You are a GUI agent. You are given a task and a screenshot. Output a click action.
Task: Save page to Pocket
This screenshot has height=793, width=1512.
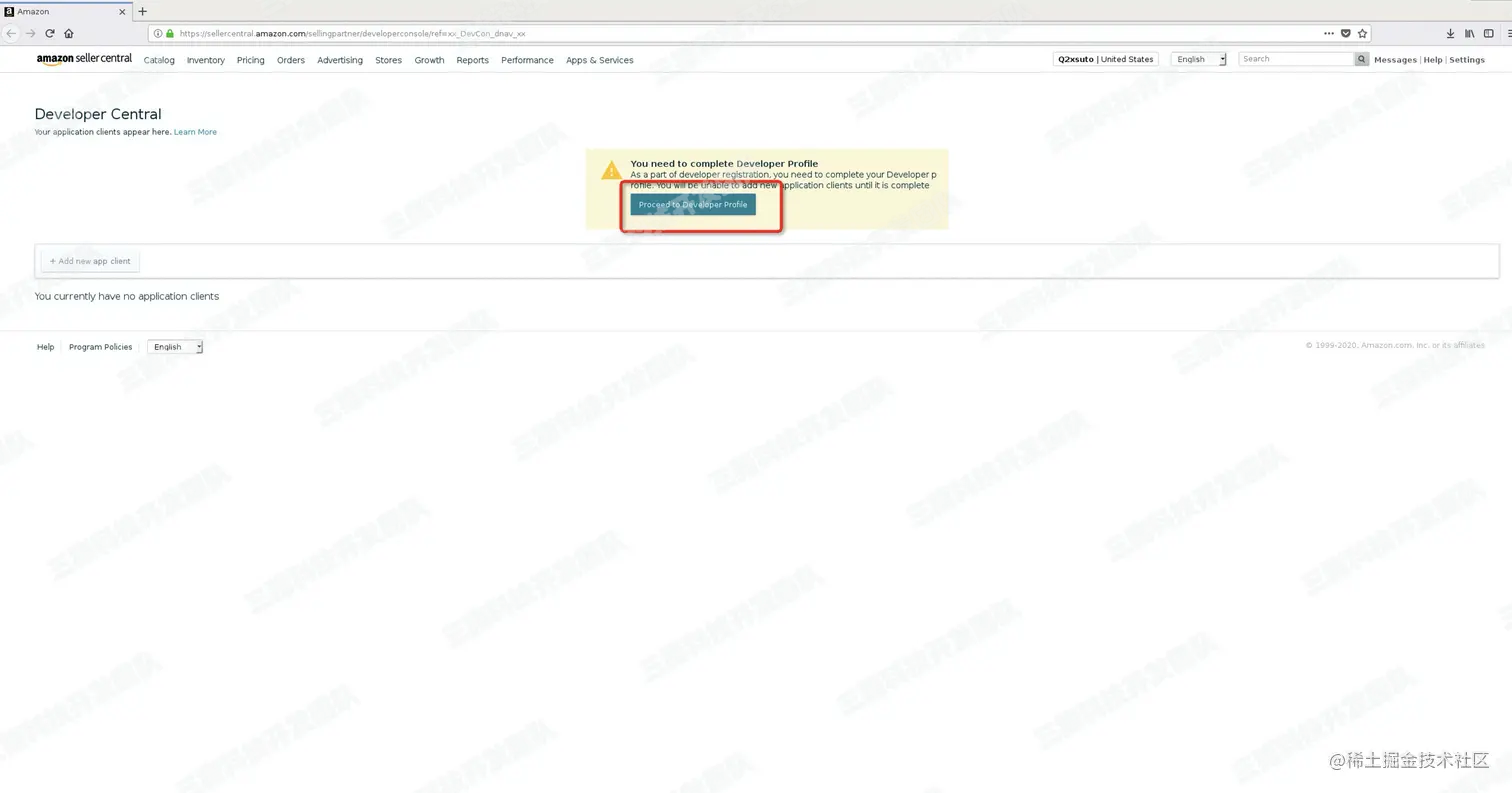pos(1345,33)
